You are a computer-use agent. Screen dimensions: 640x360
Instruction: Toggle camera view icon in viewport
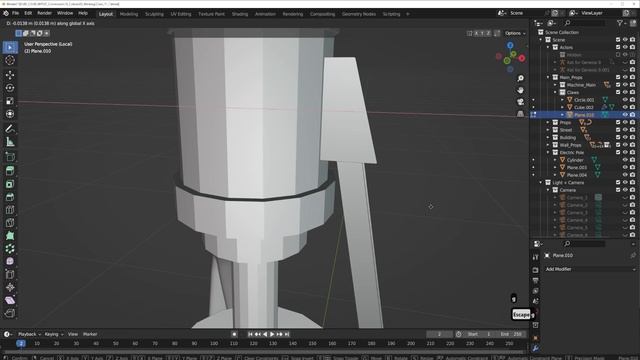pos(520,102)
